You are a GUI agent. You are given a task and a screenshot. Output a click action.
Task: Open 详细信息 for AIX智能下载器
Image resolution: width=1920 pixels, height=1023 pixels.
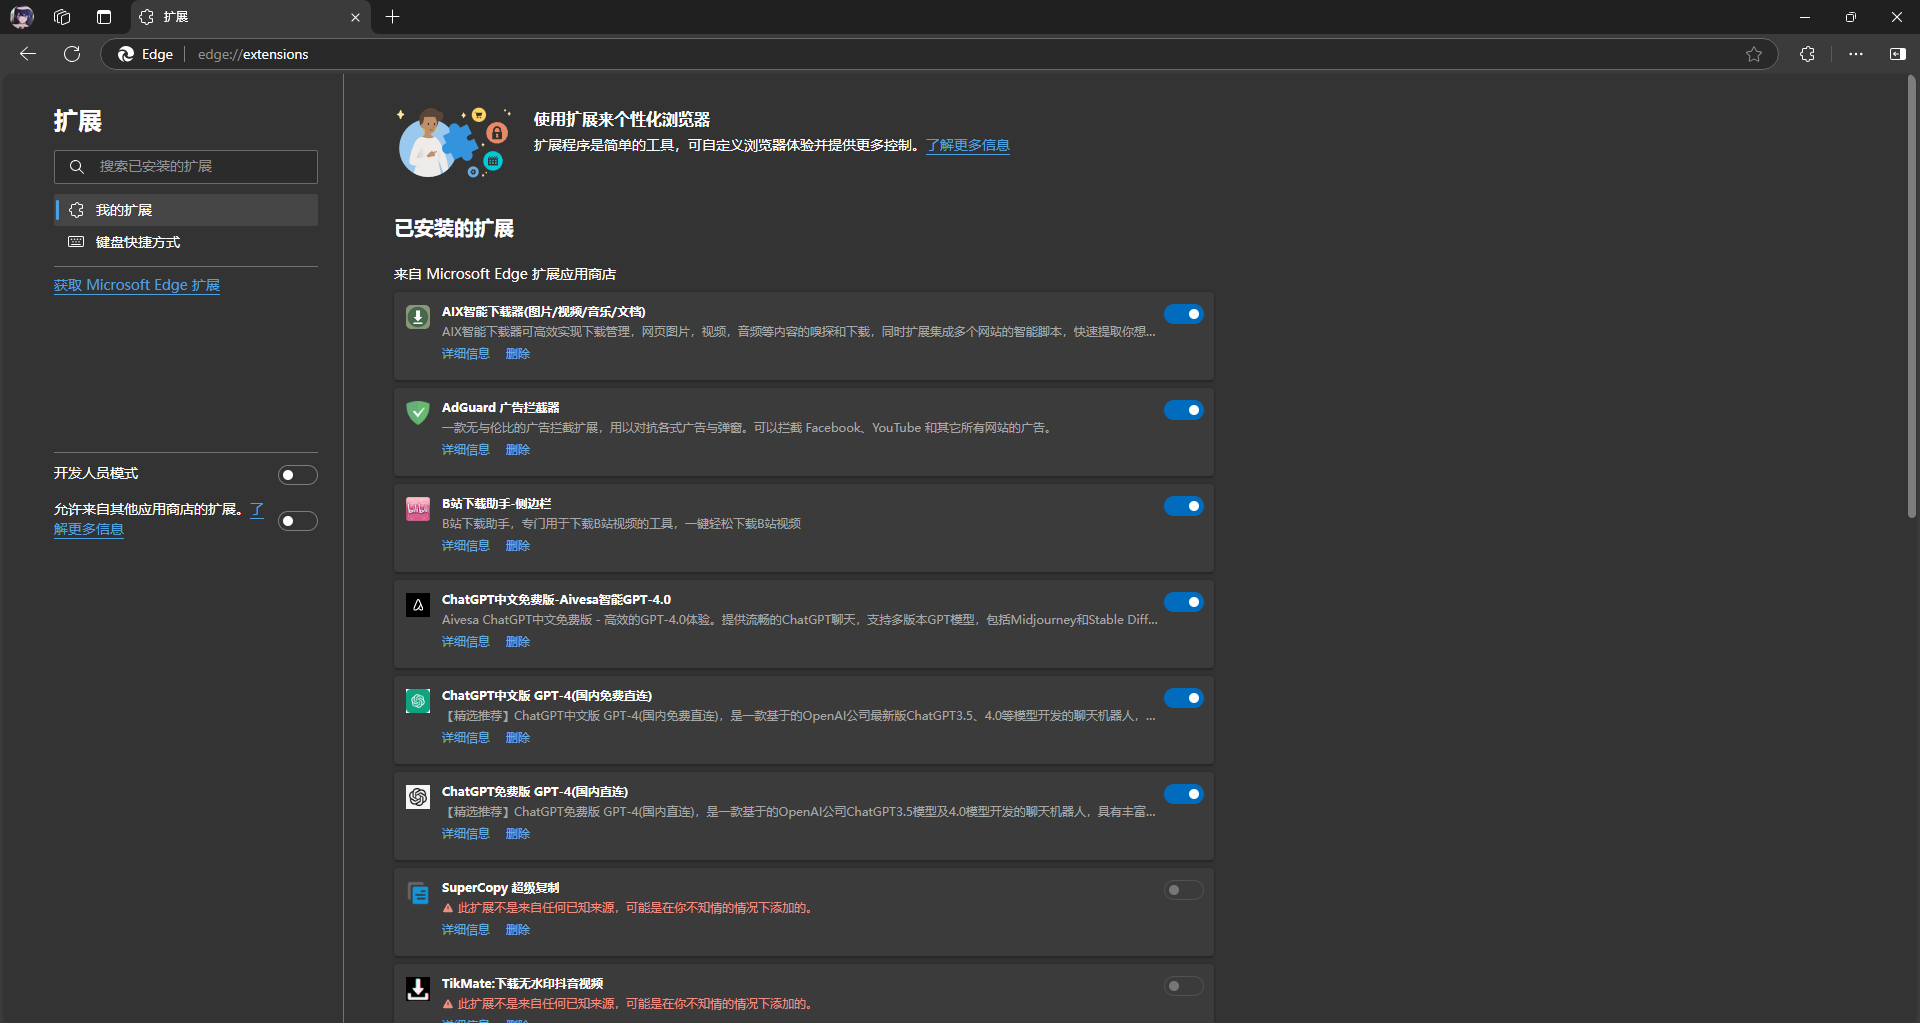point(466,354)
